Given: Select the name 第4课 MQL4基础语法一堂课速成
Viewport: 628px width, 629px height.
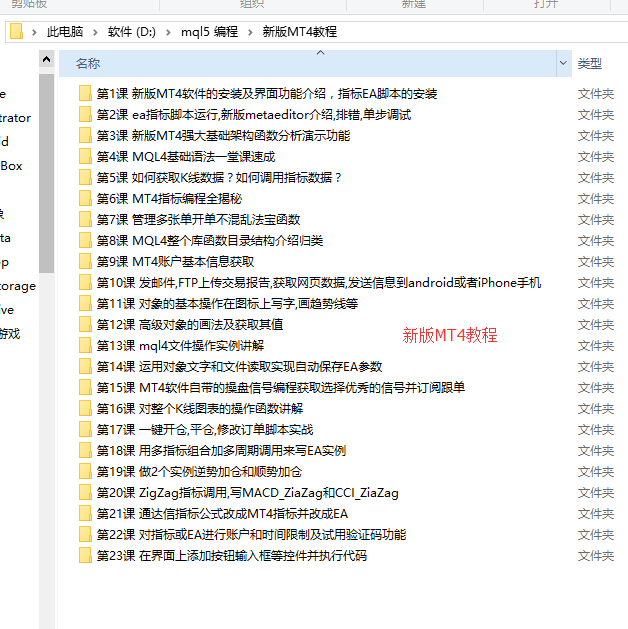Looking at the screenshot, I should 186,156.
